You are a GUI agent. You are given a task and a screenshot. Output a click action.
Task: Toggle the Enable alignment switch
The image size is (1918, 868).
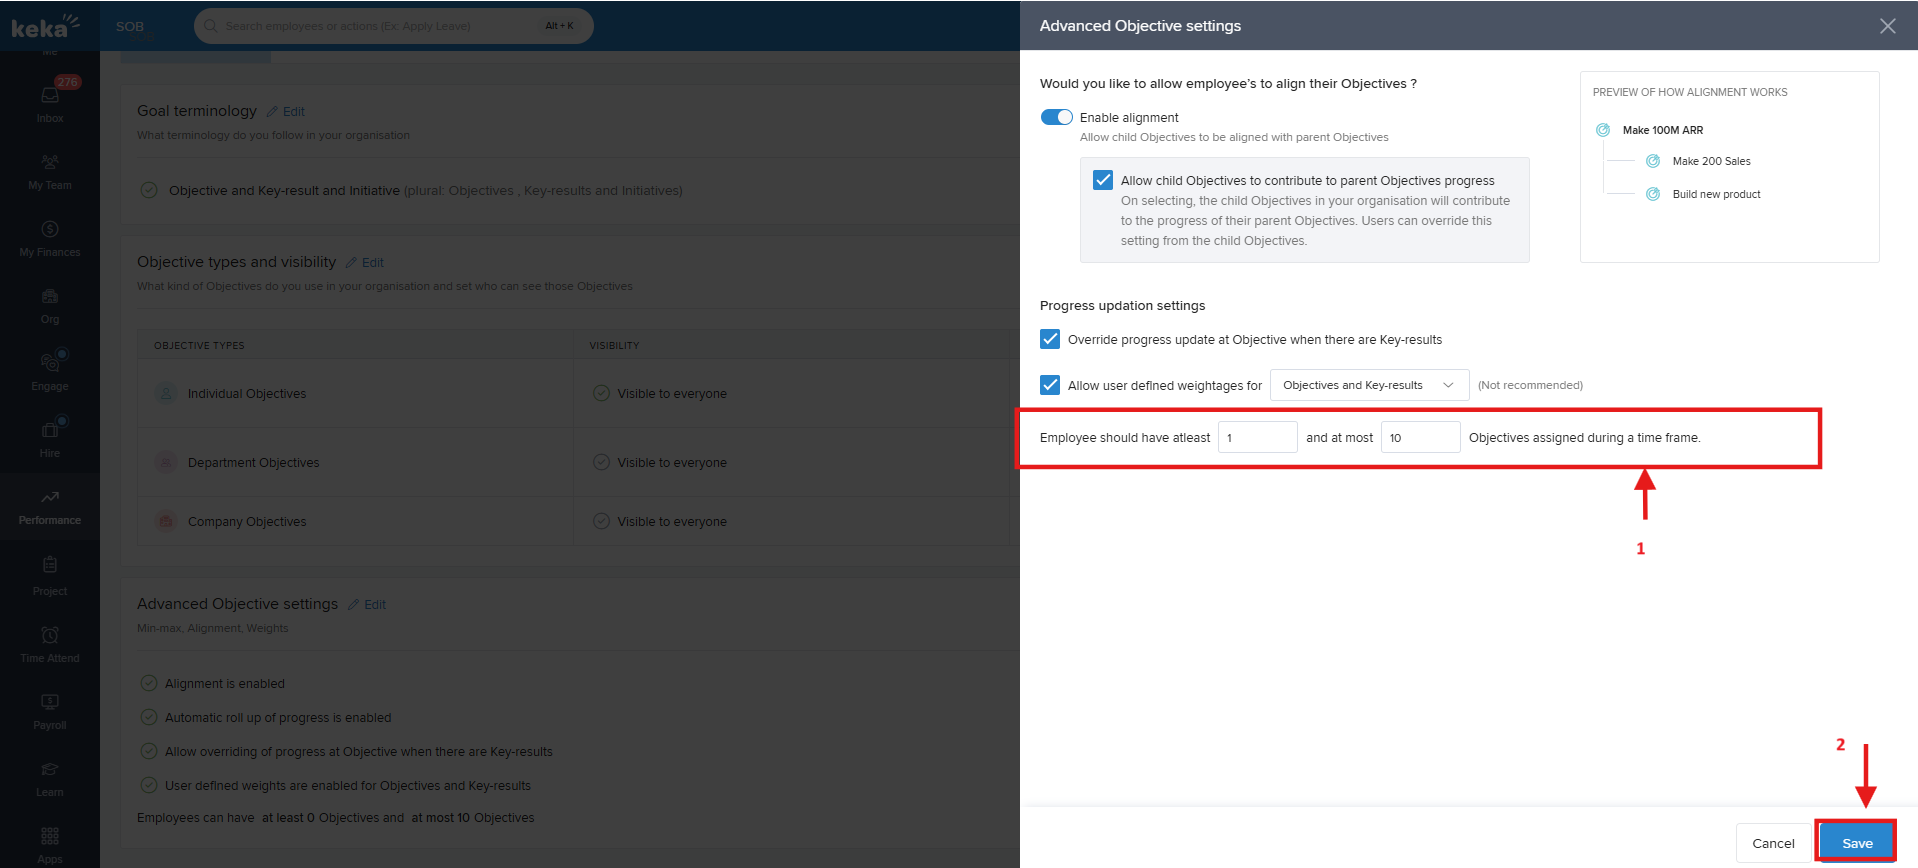1056,117
